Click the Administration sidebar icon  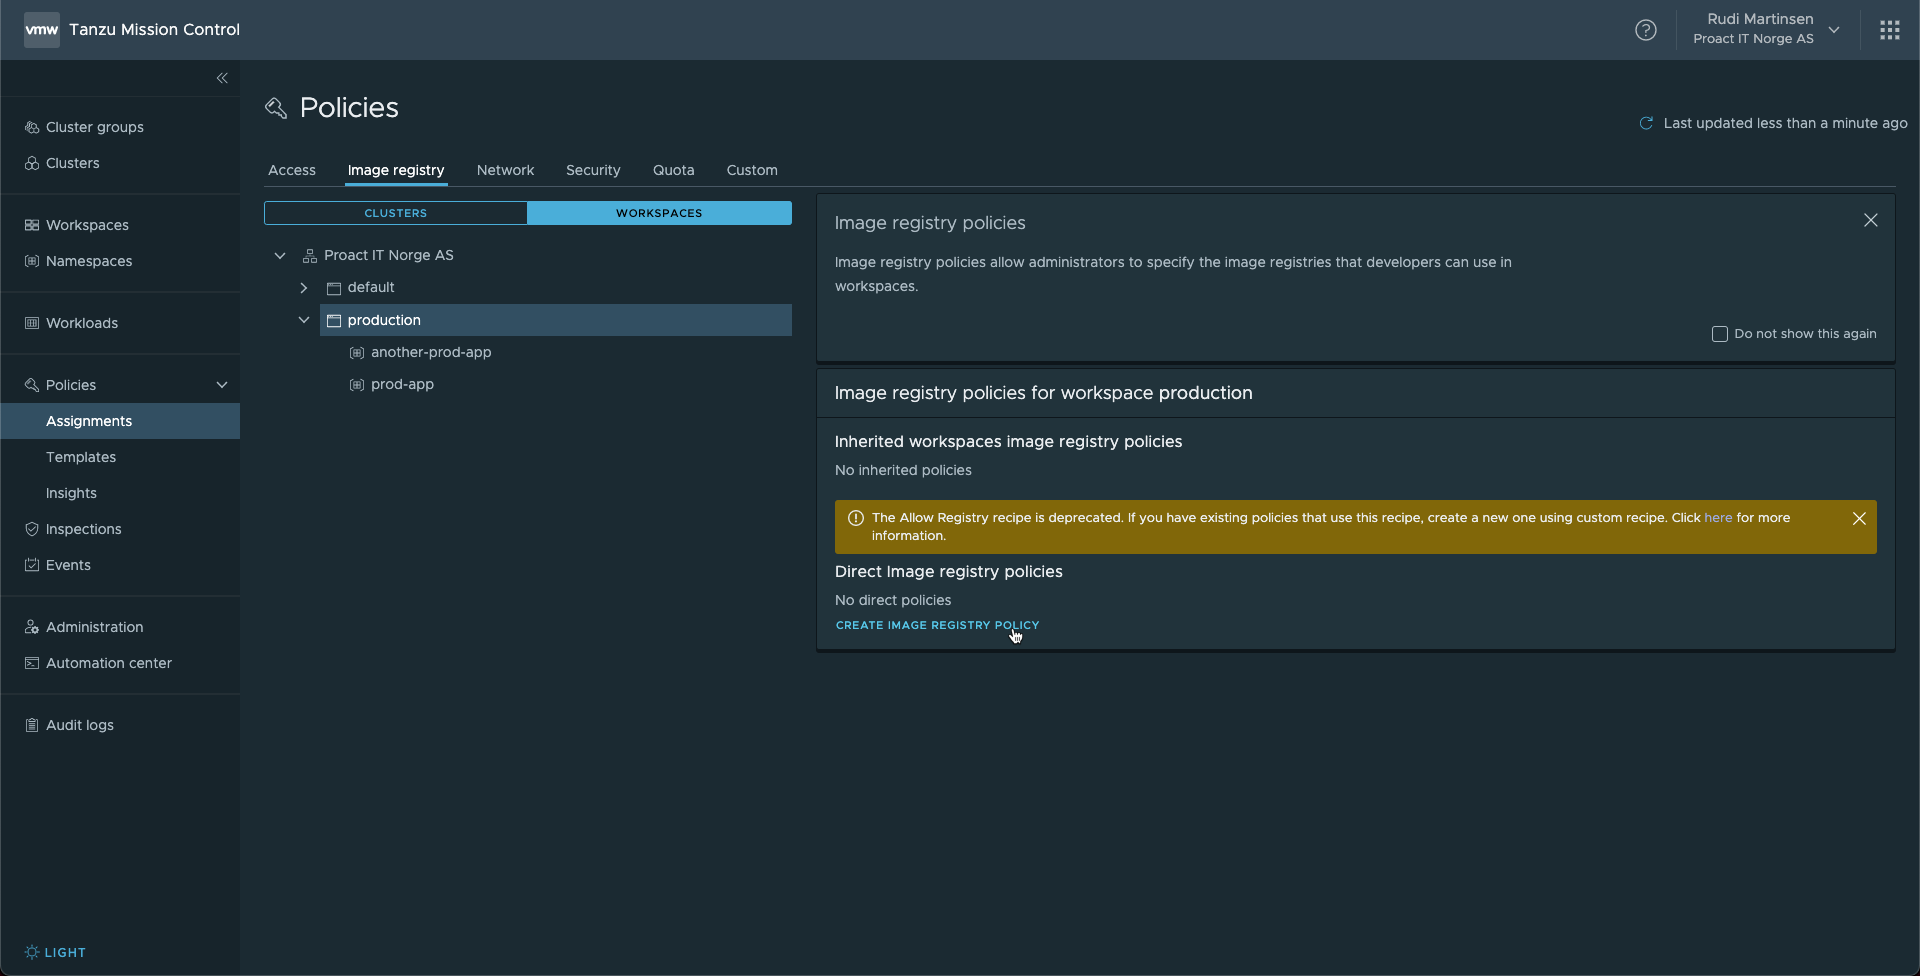(x=32, y=627)
